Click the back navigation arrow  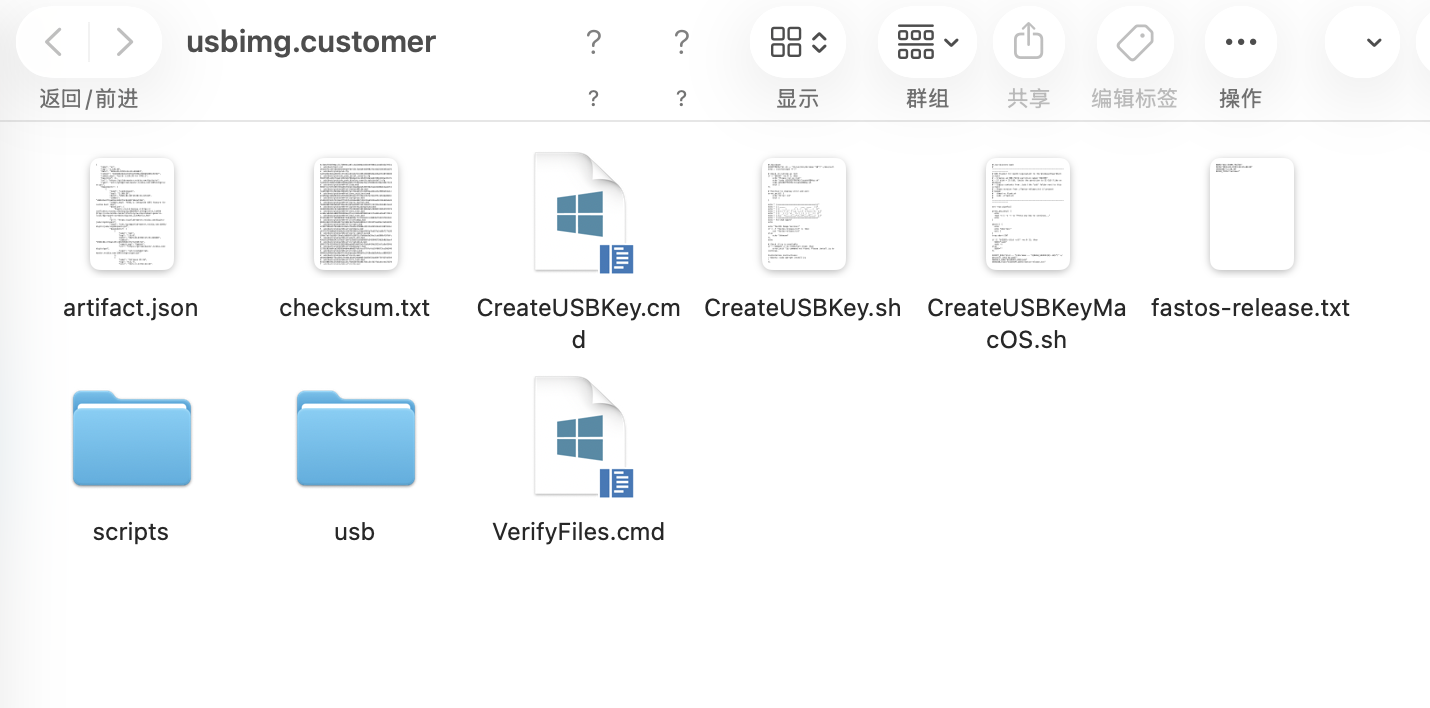point(54,42)
